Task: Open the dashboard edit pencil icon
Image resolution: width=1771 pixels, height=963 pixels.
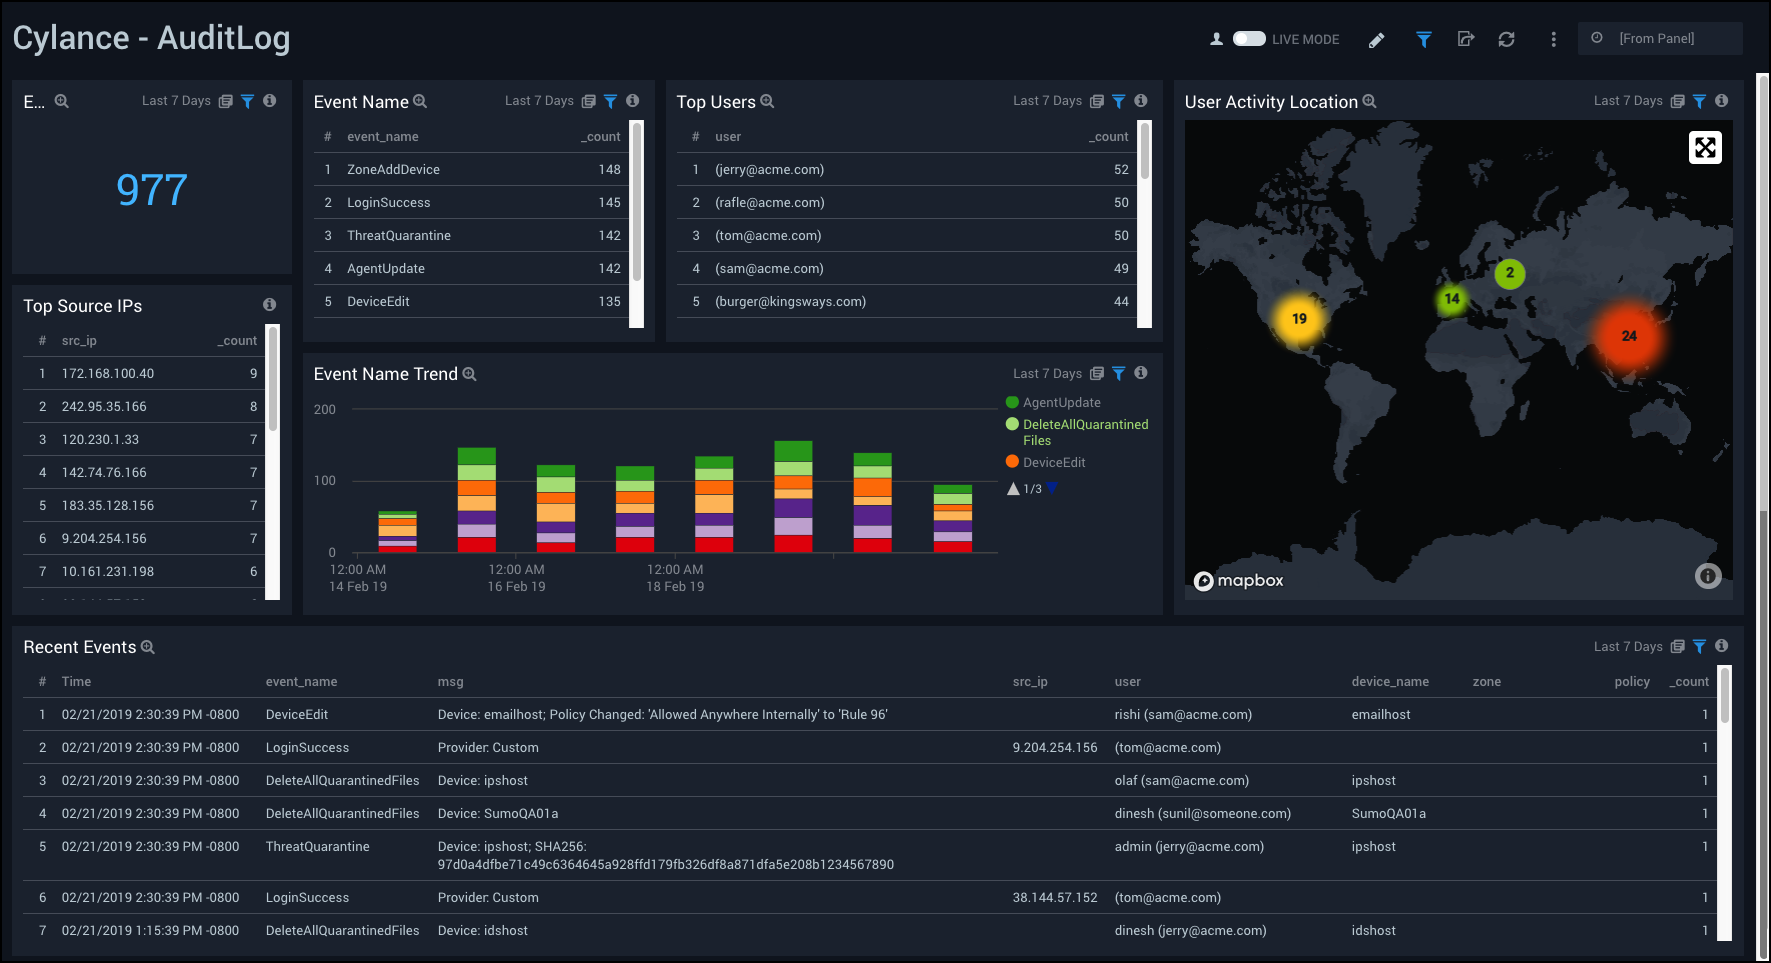Action: pos(1376,39)
